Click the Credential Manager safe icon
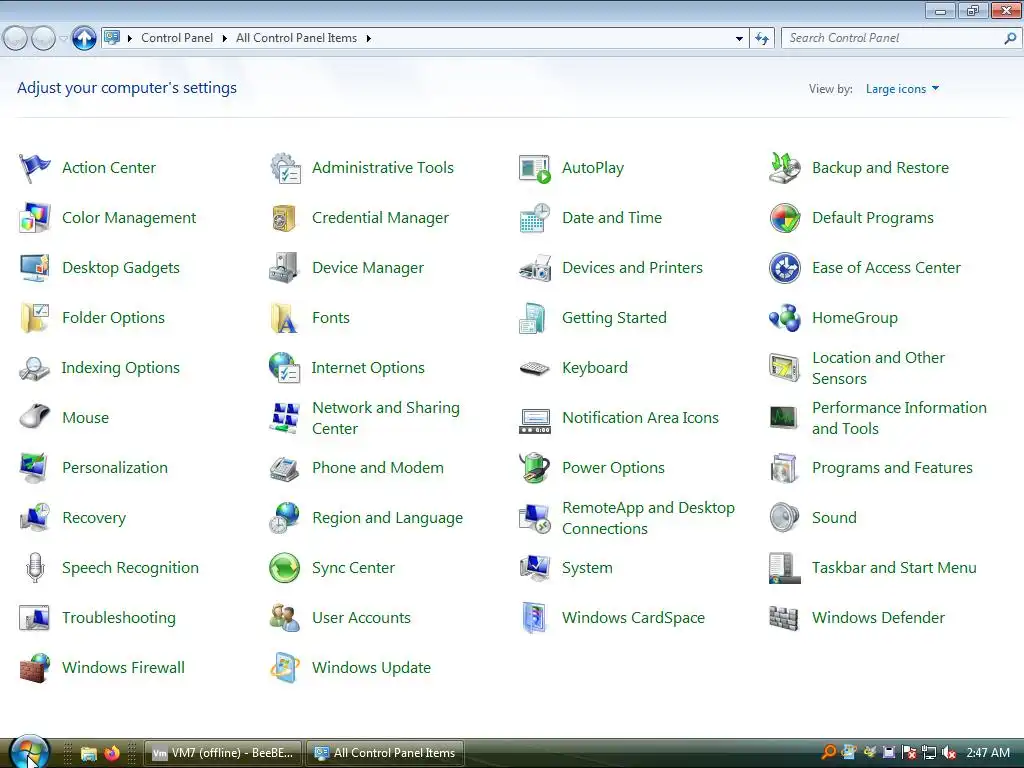This screenshot has width=1024, height=768. tap(284, 218)
